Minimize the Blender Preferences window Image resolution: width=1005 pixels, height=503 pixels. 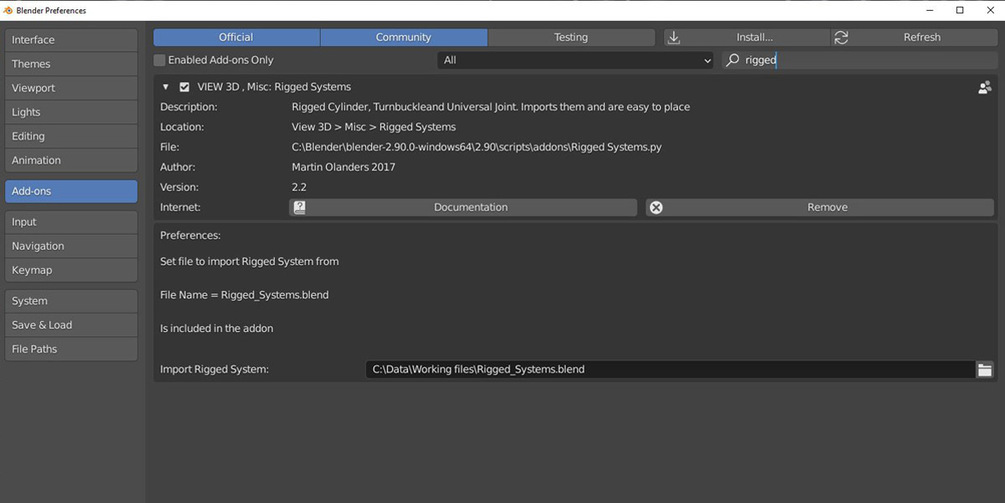(x=930, y=10)
